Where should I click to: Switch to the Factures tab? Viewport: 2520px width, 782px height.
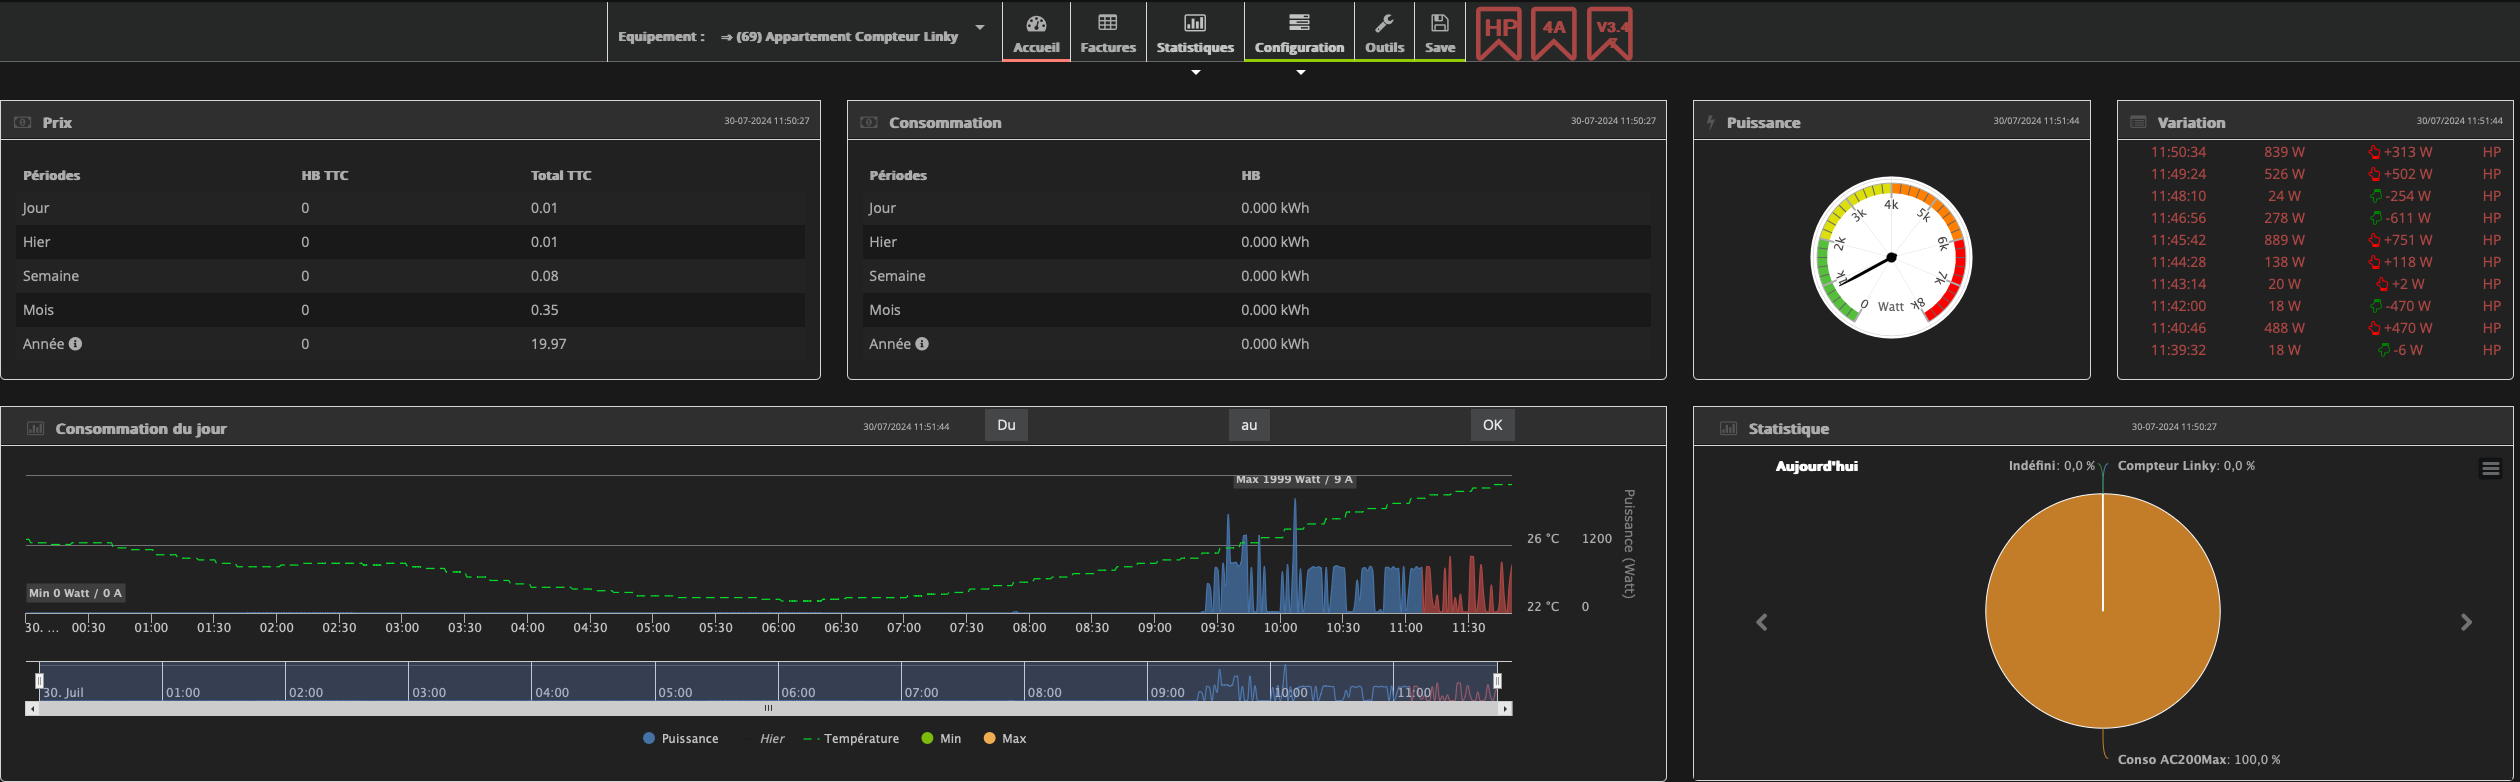point(1108,33)
